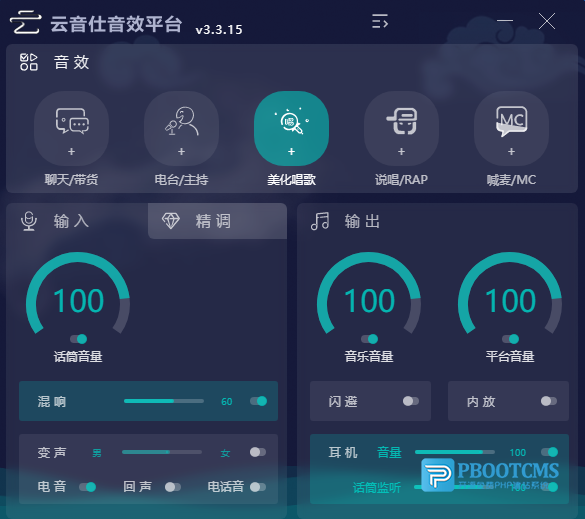
Task: Click the 男 male label in 变声
Action: tap(97, 453)
